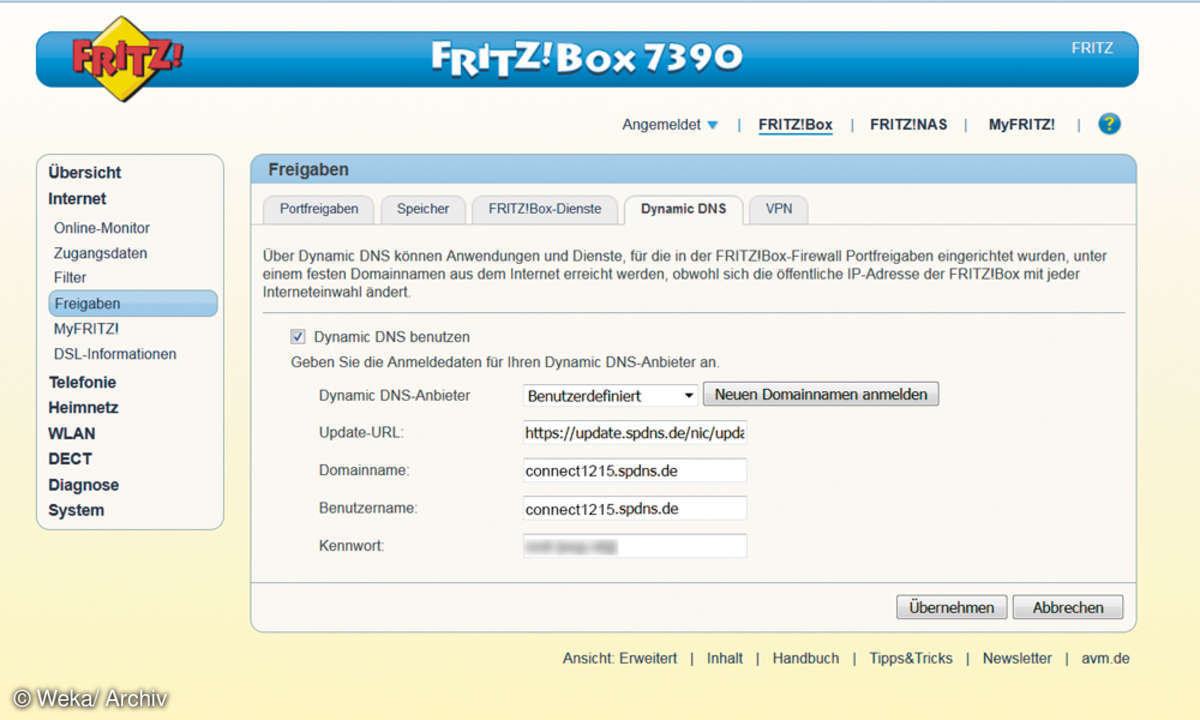
Task: Open the Dynamic DNS-Anbieter dropdown
Action: click(x=610, y=395)
